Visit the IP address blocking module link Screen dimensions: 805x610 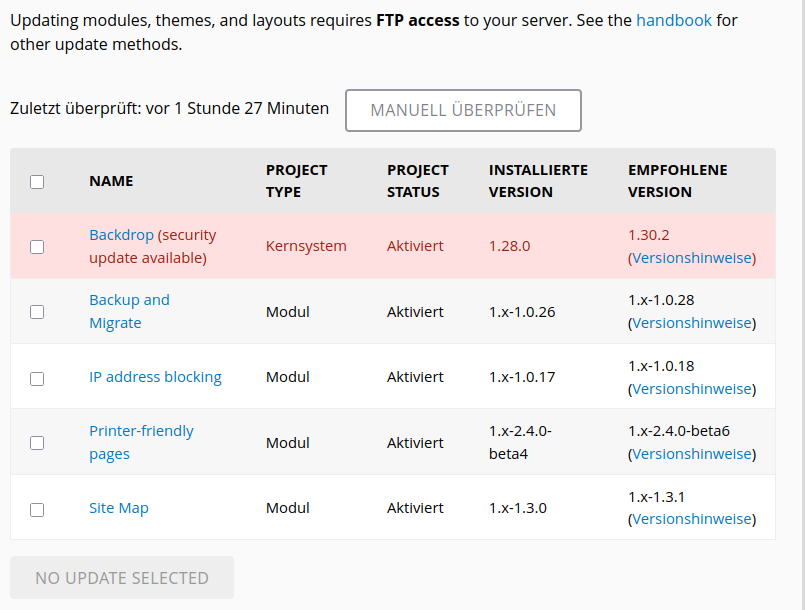pyautogui.click(x=155, y=377)
